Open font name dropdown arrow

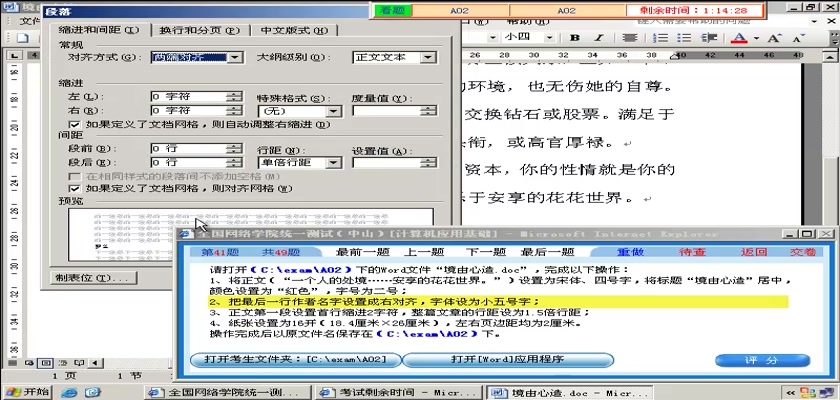click(492, 37)
